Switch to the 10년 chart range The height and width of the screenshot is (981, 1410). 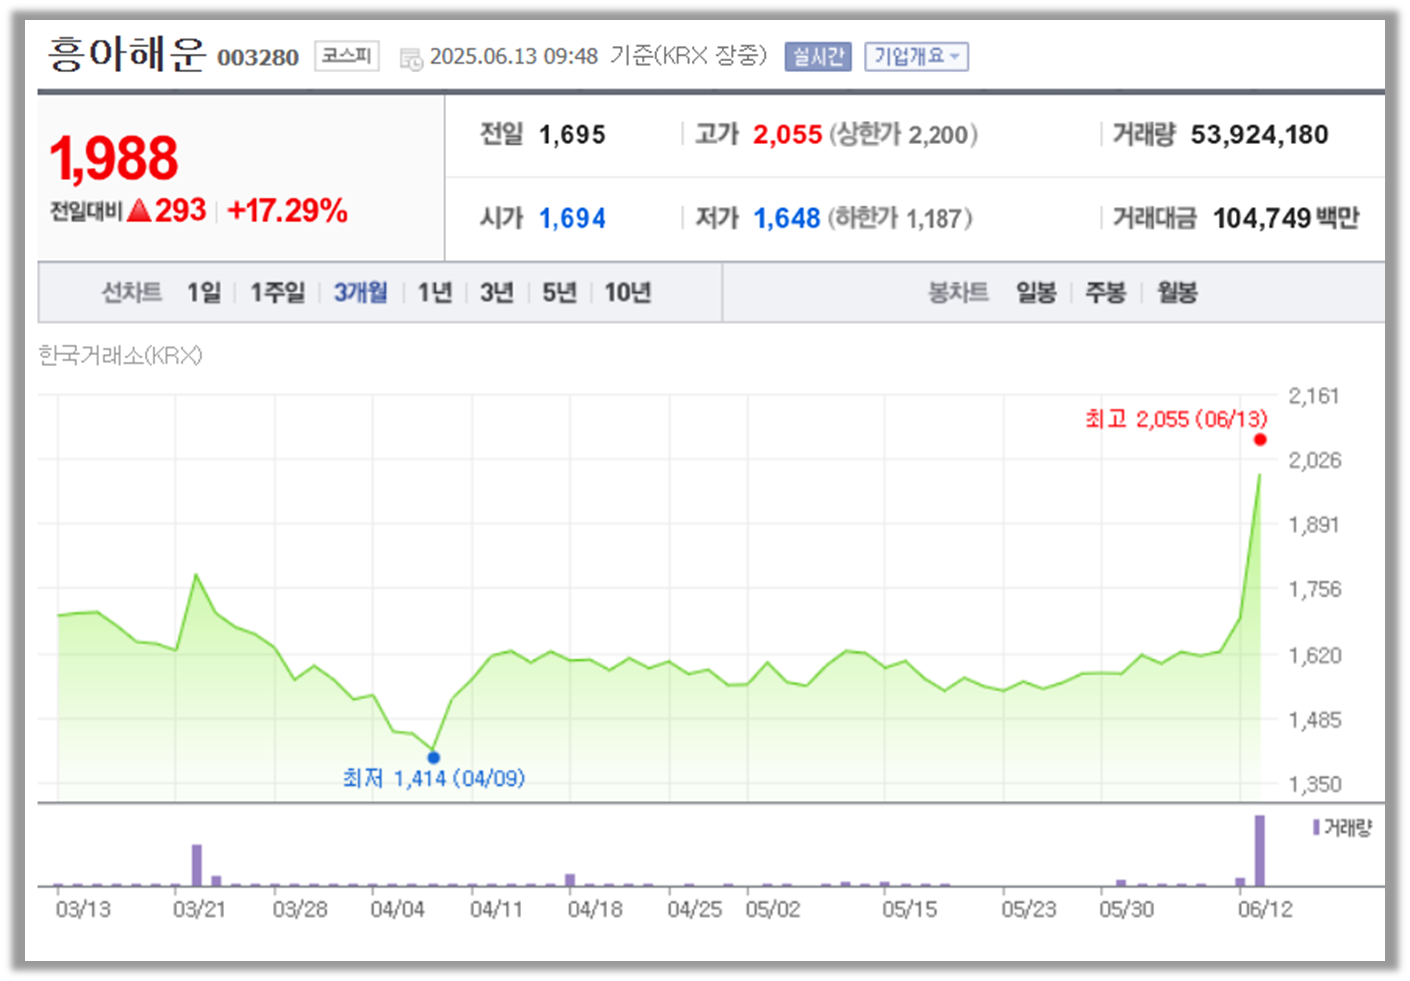point(628,292)
